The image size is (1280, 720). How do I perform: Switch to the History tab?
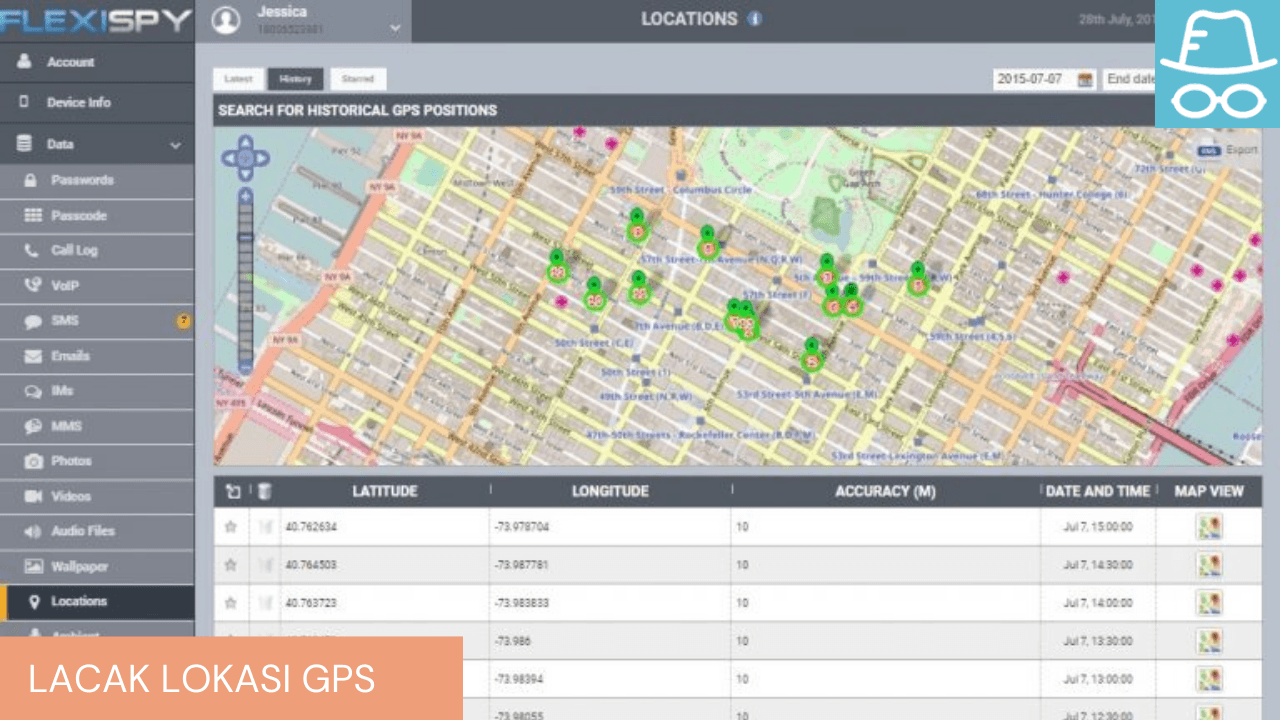click(295, 79)
